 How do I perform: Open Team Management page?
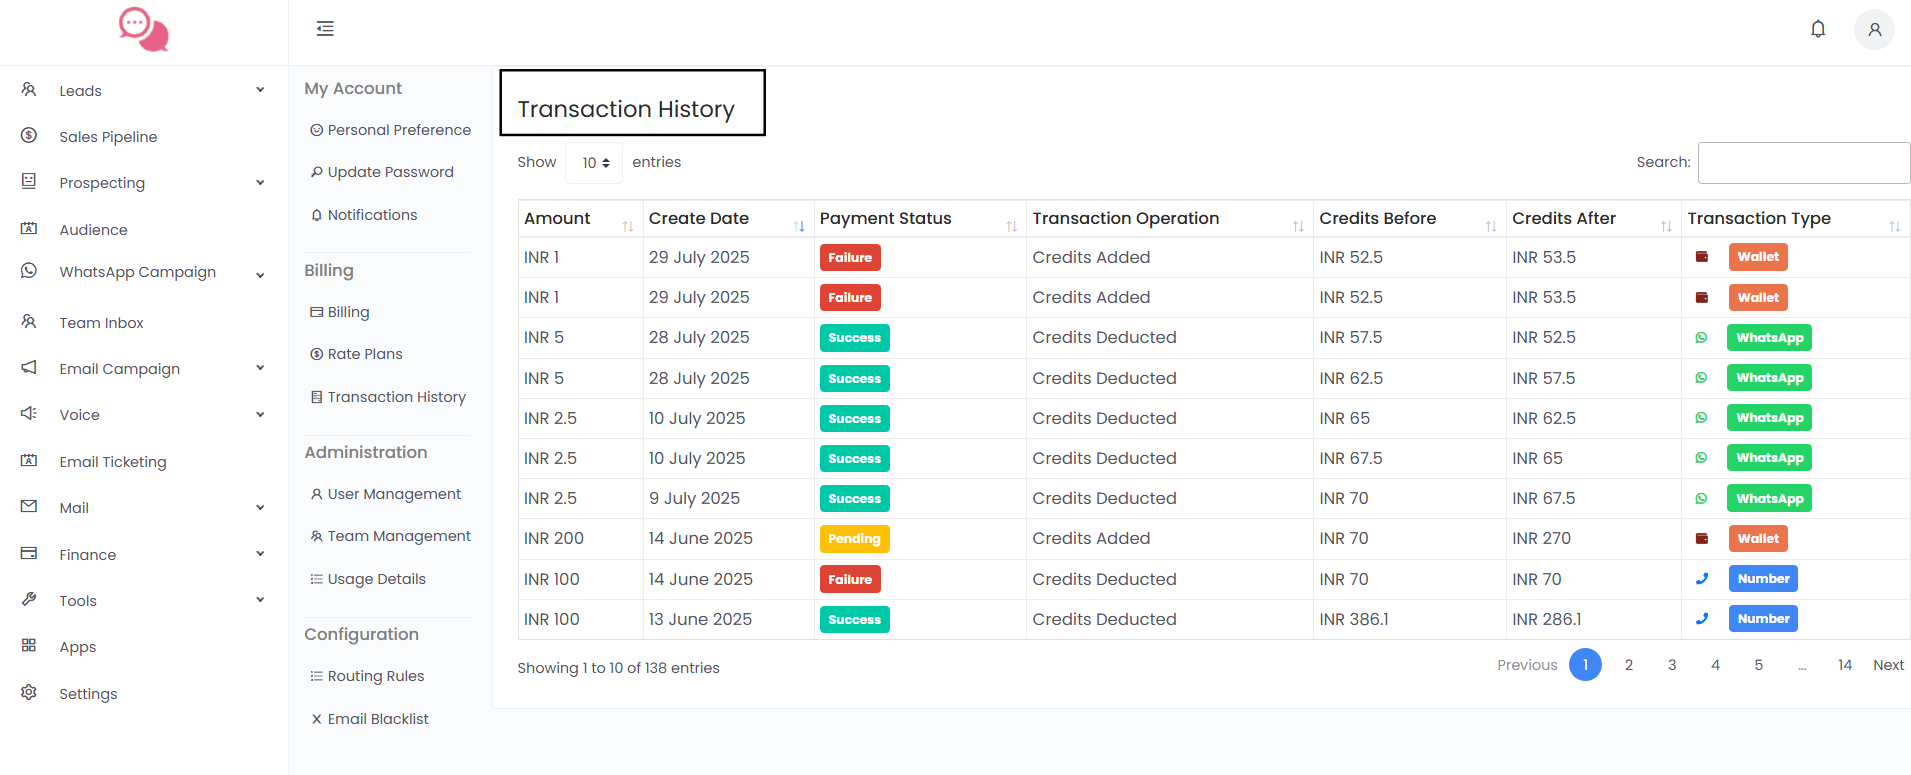391,536
